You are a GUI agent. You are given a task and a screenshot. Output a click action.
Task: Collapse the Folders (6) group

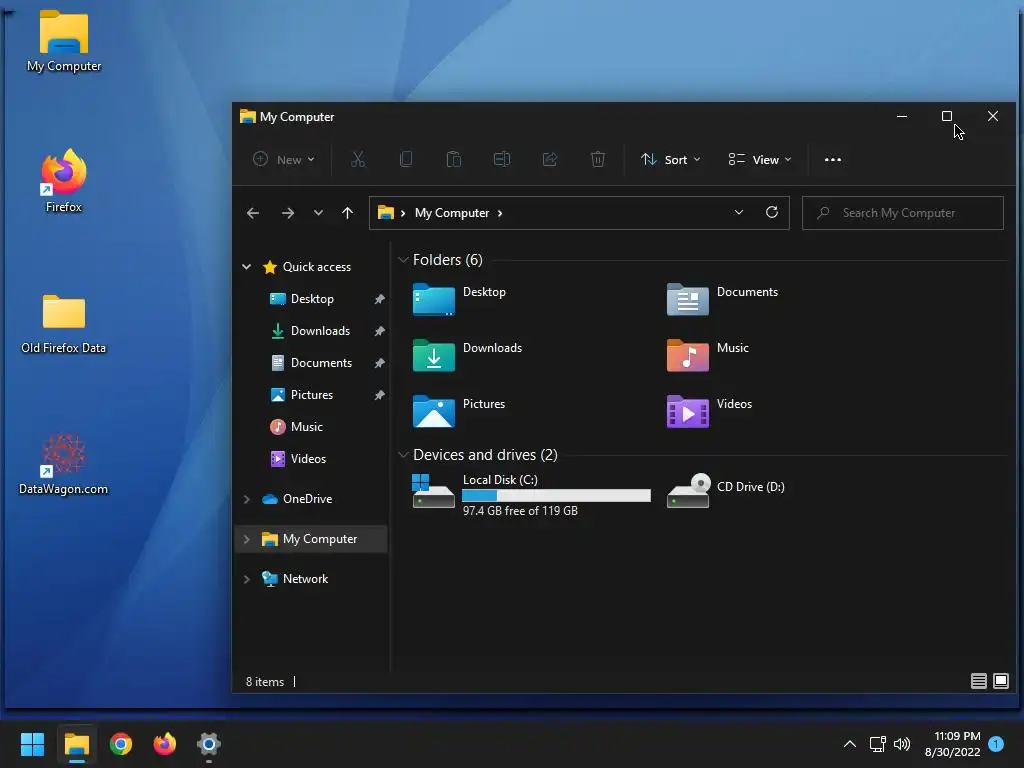point(403,260)
